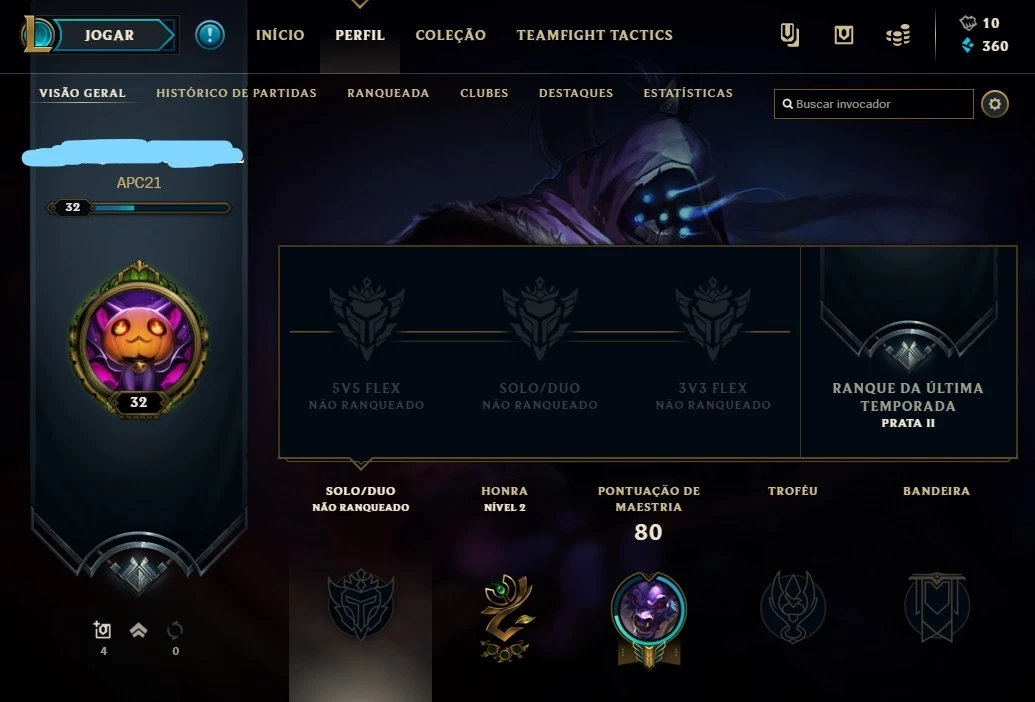
Task: Open profile settings gear icon
Action: 995,104
